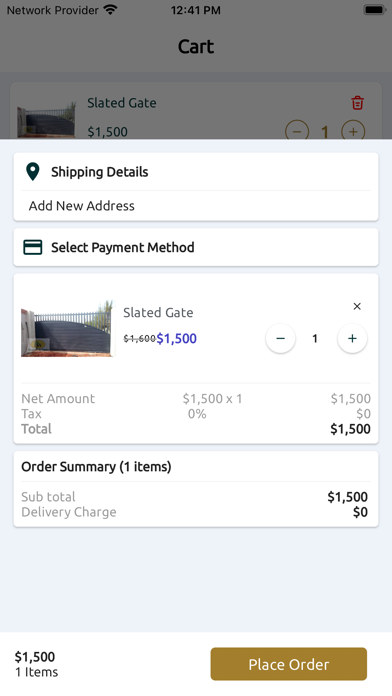Increase quantity with white plus button

352,339
